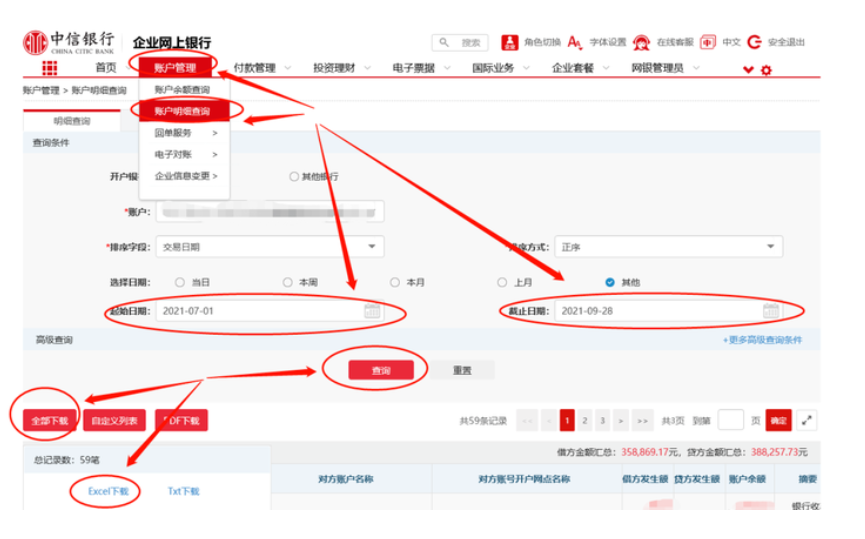865x539 pixels.
Task: Select the 其他银行 radio button
Action: click(293, 177)
